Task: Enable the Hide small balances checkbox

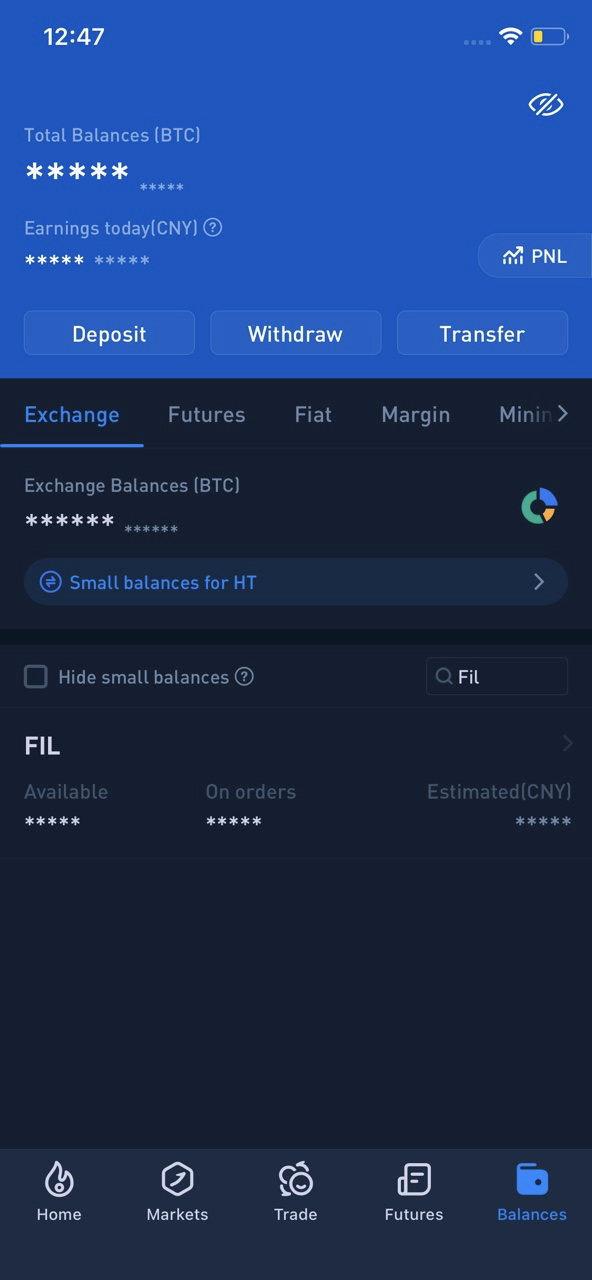Action: tap(36, 677)
